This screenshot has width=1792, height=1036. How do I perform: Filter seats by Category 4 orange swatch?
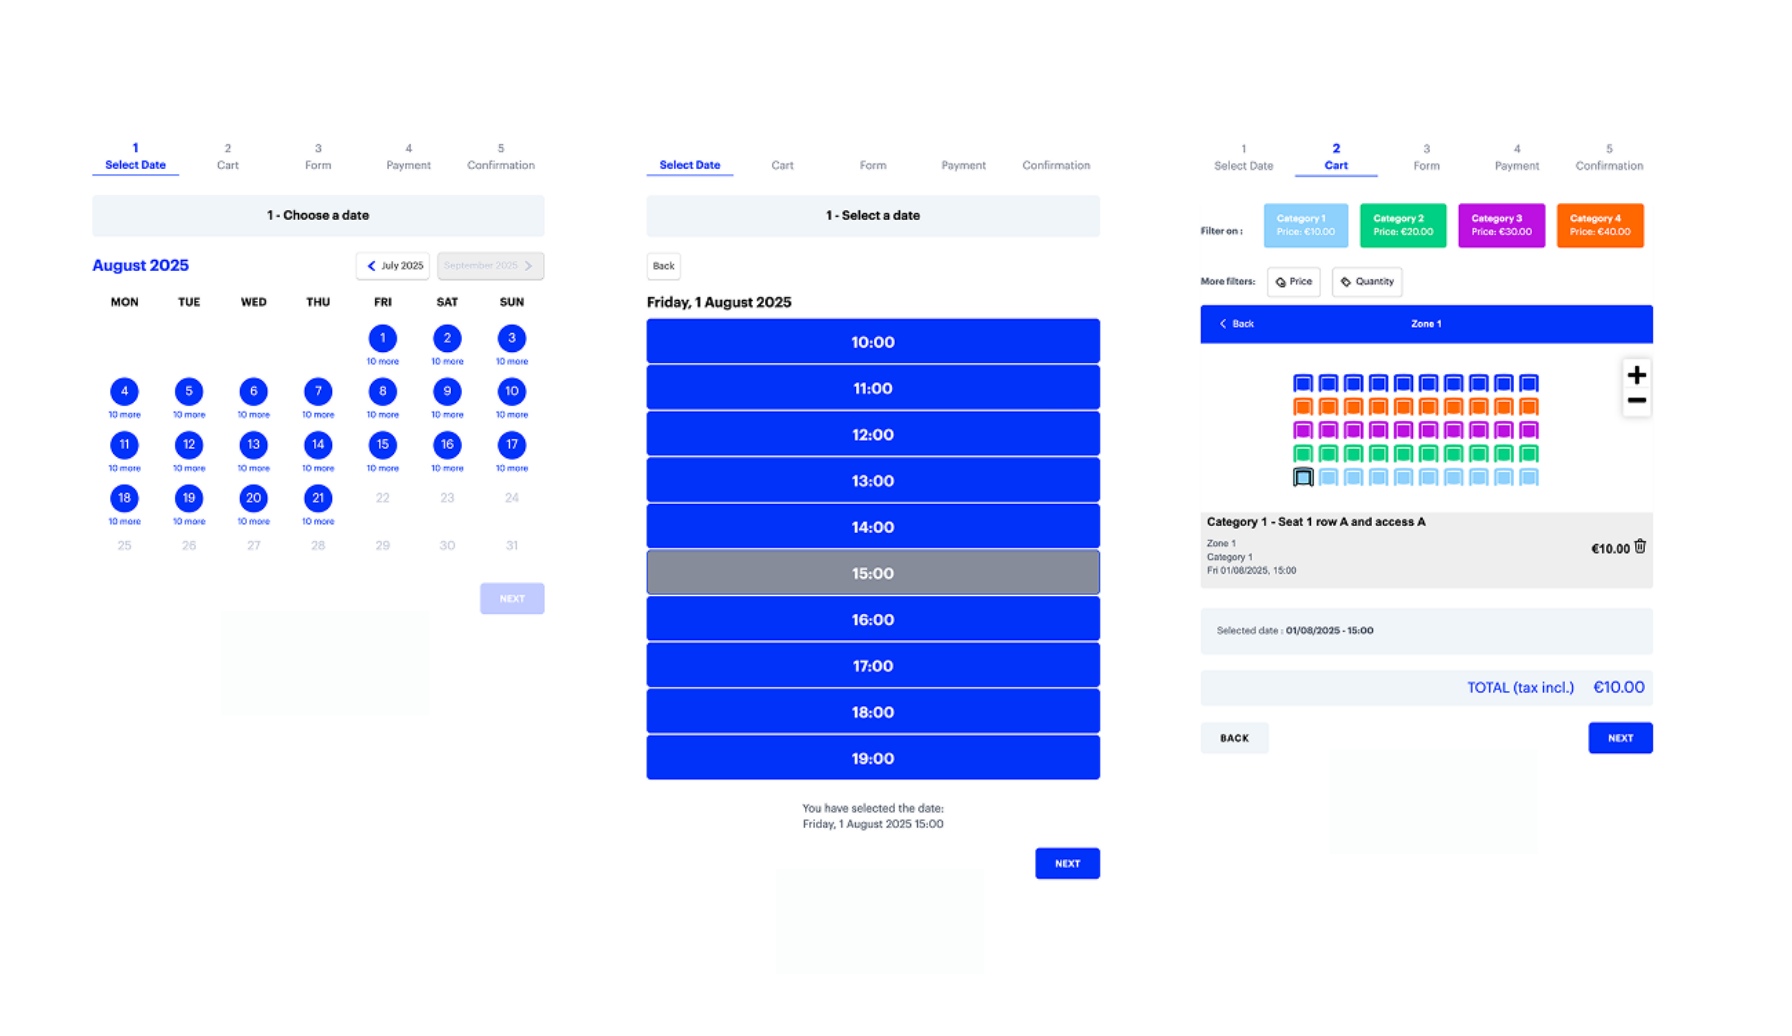click(1600, 225)
